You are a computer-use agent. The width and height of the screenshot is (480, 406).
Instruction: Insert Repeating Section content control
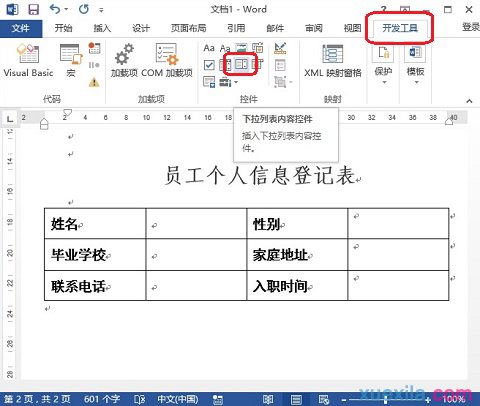209,82
